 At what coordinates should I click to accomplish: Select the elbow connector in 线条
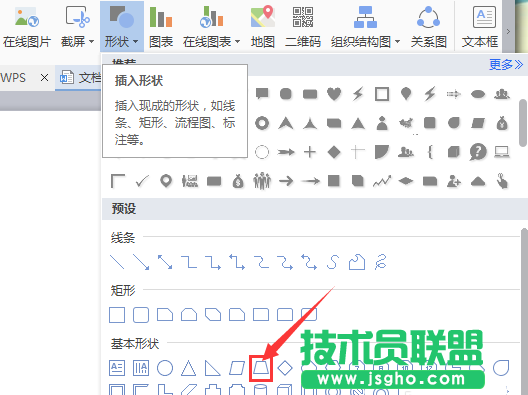(189, 262)
